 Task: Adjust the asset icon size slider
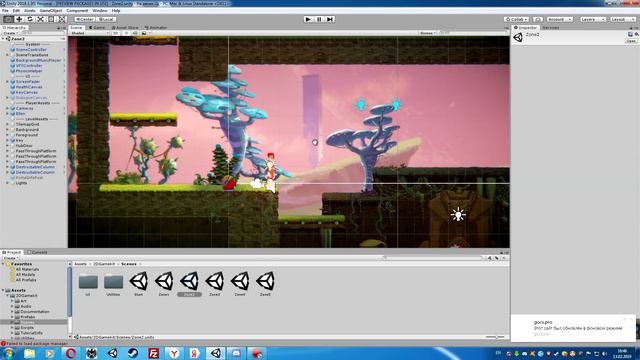[x=495, y=337]
